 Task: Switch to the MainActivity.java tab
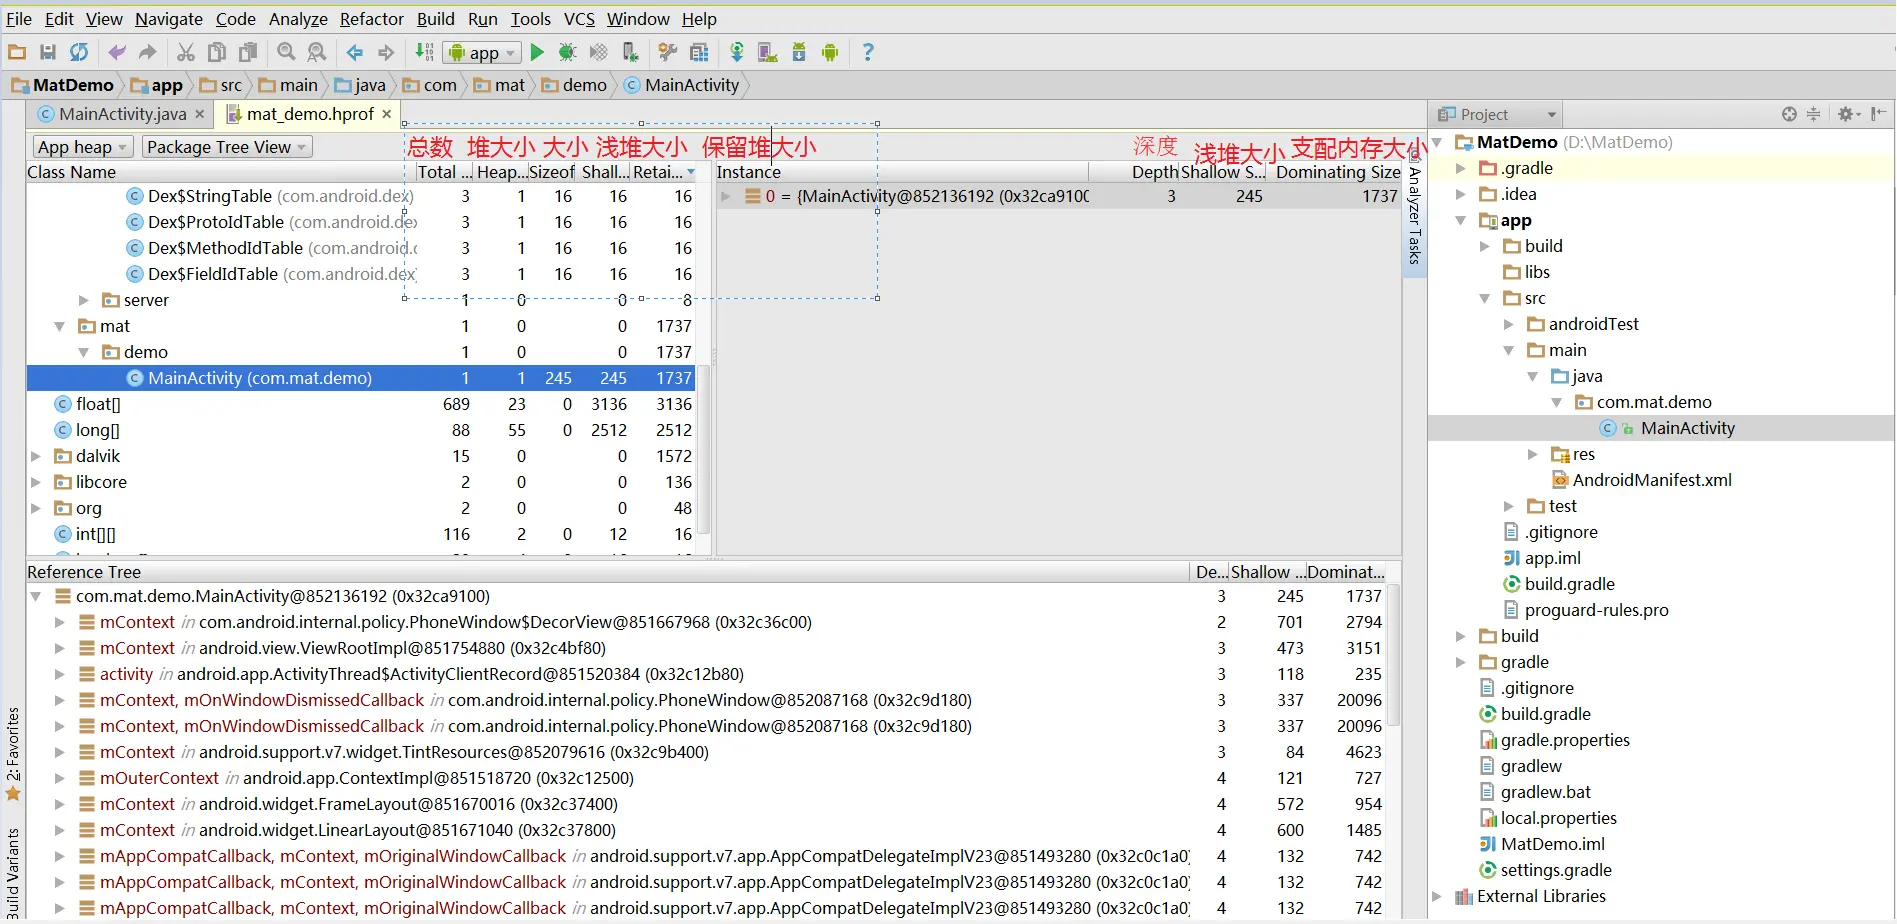[122, 114]
